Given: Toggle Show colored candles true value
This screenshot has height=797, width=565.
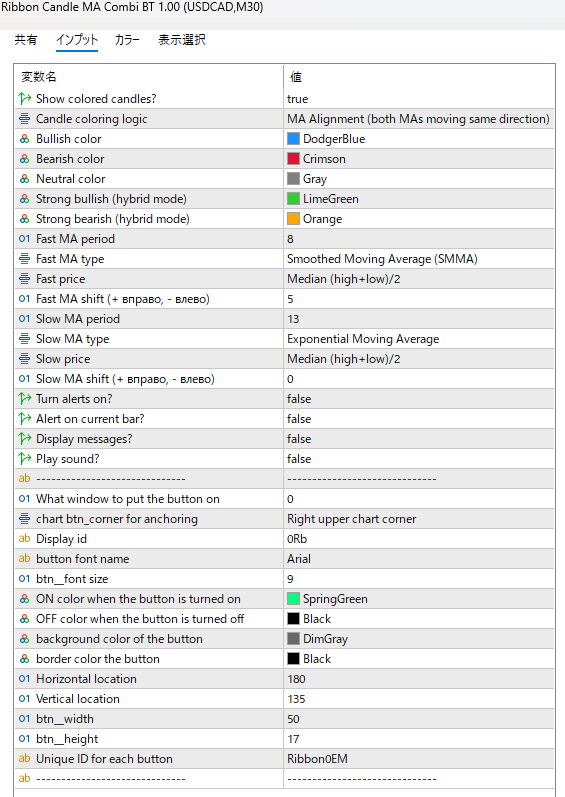Looking at the screenshot, I should (x=419, y=99).
